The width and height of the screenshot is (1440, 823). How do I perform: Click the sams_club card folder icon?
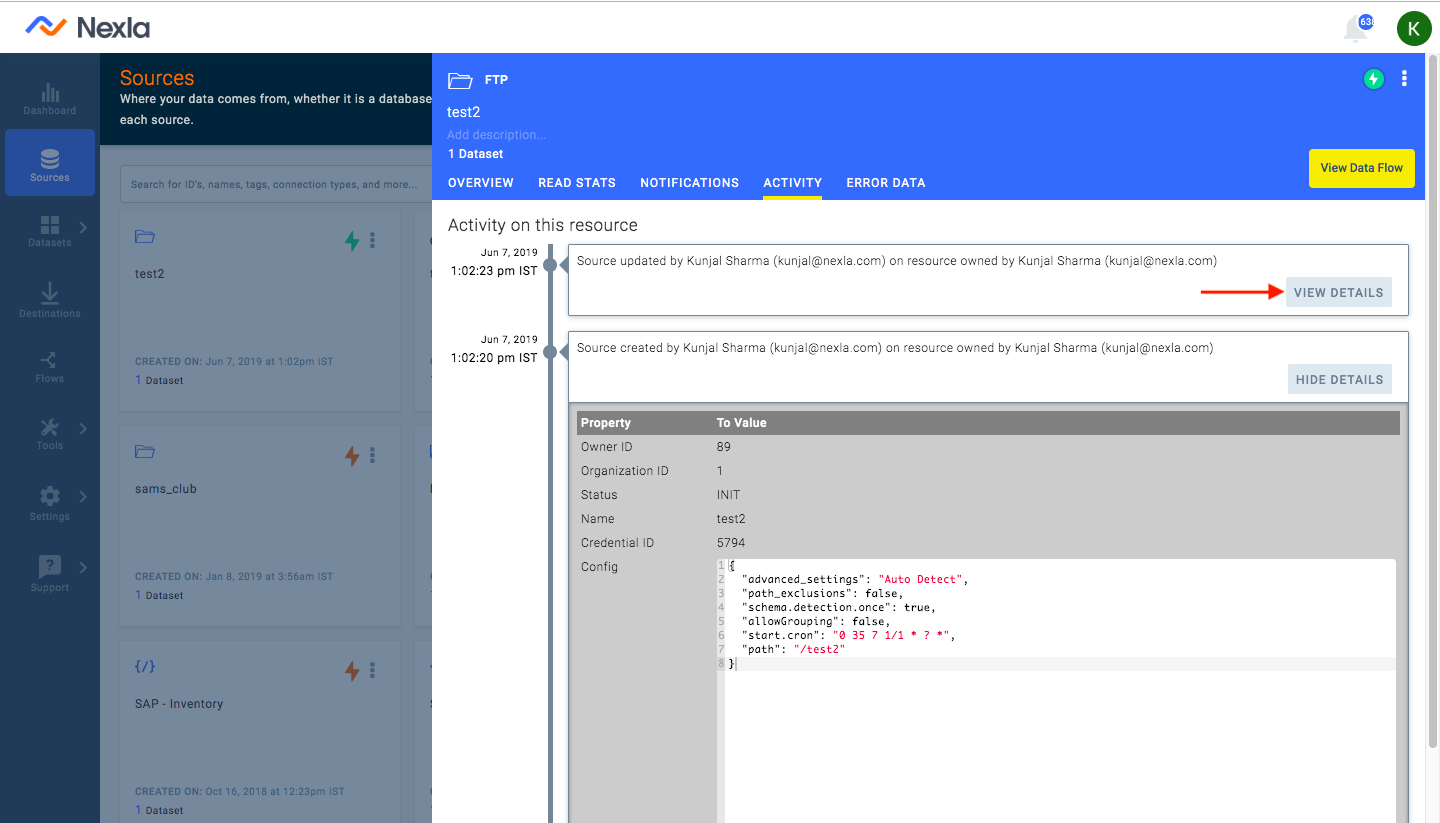[145, 452]
